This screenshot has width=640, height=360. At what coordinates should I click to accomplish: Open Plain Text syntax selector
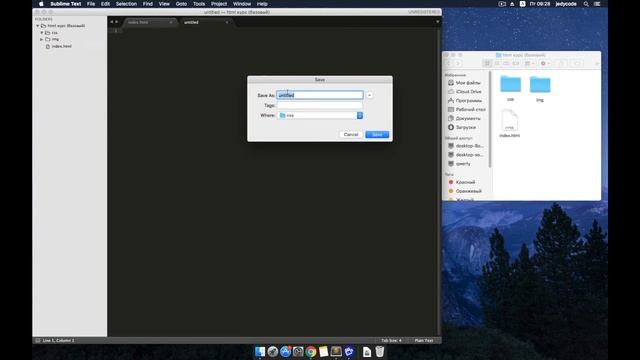click(x=424, y=340)
